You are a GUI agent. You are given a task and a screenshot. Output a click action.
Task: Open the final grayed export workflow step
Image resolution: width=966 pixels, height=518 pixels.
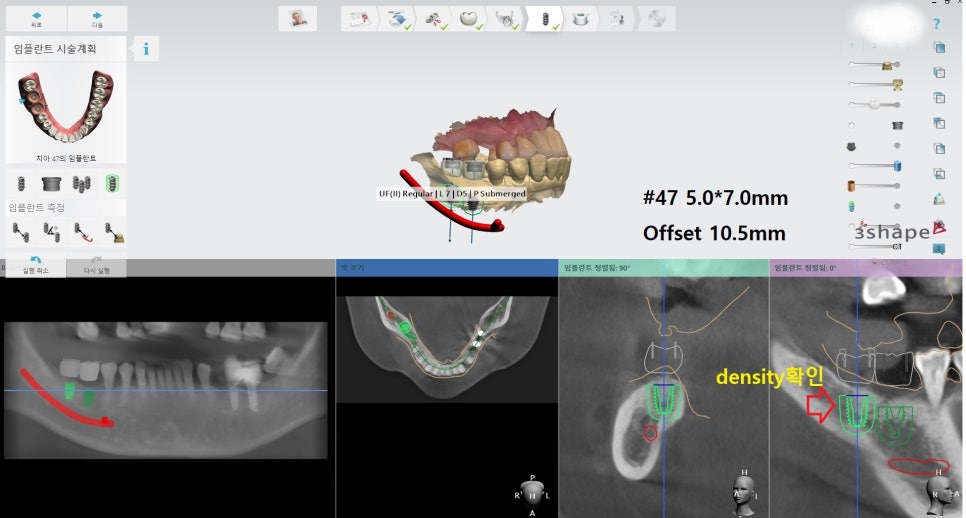[x=657, y=19]
